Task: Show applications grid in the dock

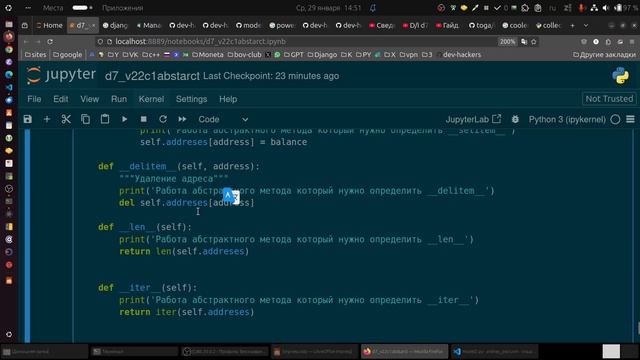Action: [x=9, y=335]
